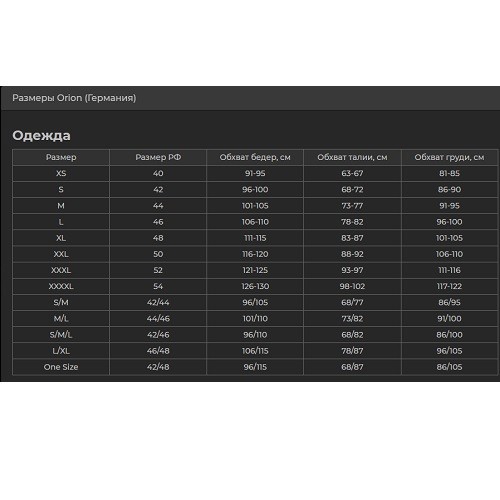This screenshot has height=500, width=500.
Task: Click the Размер РФ column header
Action: pyautogui.click(x=158, y=157)
